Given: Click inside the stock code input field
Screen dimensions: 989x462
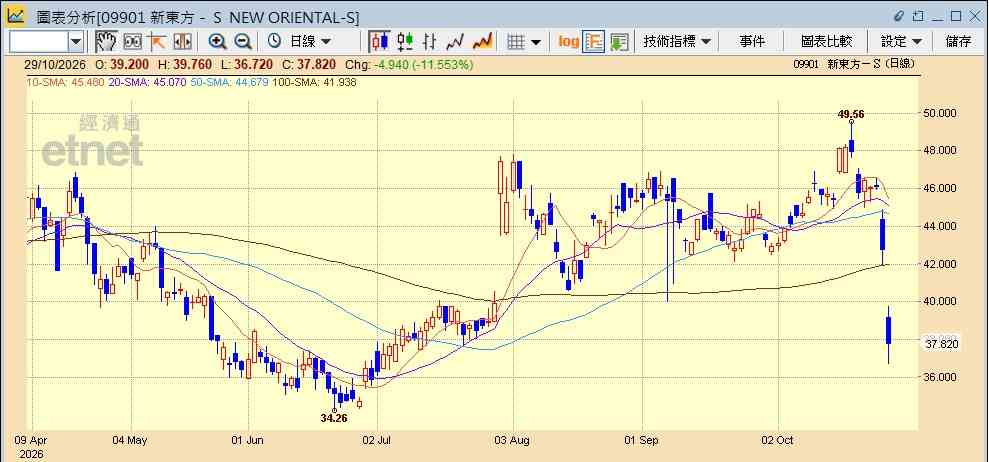Looking at the screenshot, I should coord(39,42).
